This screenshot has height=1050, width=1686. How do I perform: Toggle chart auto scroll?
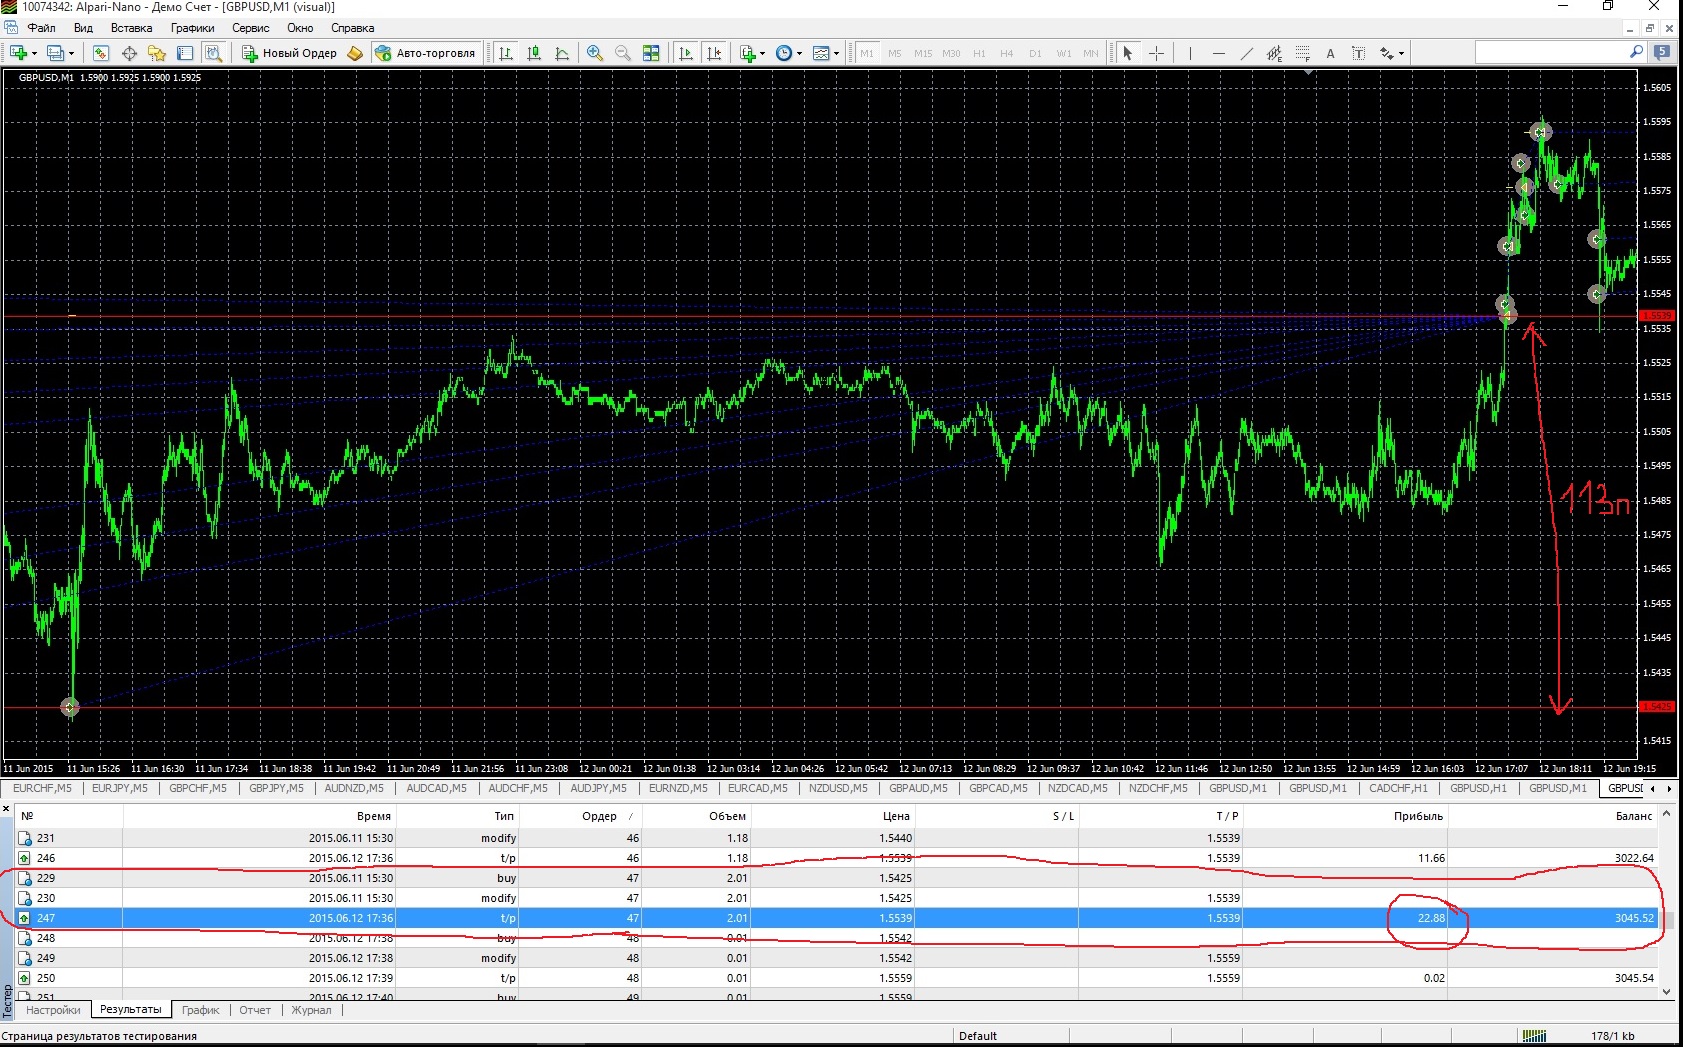[x=686, y=53]
